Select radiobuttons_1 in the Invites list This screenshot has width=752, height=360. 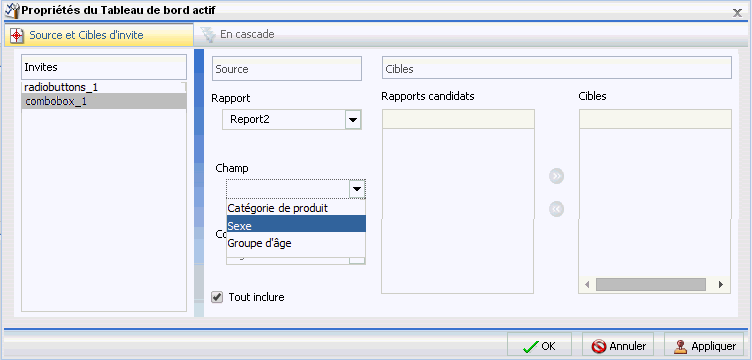pos(104,87)
